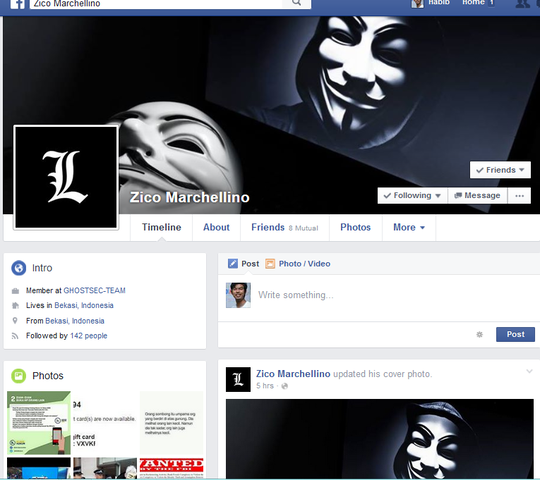The image size is (540, 480).
Task: Click the user avatar in the composer
Action: [x=238, y=295]
